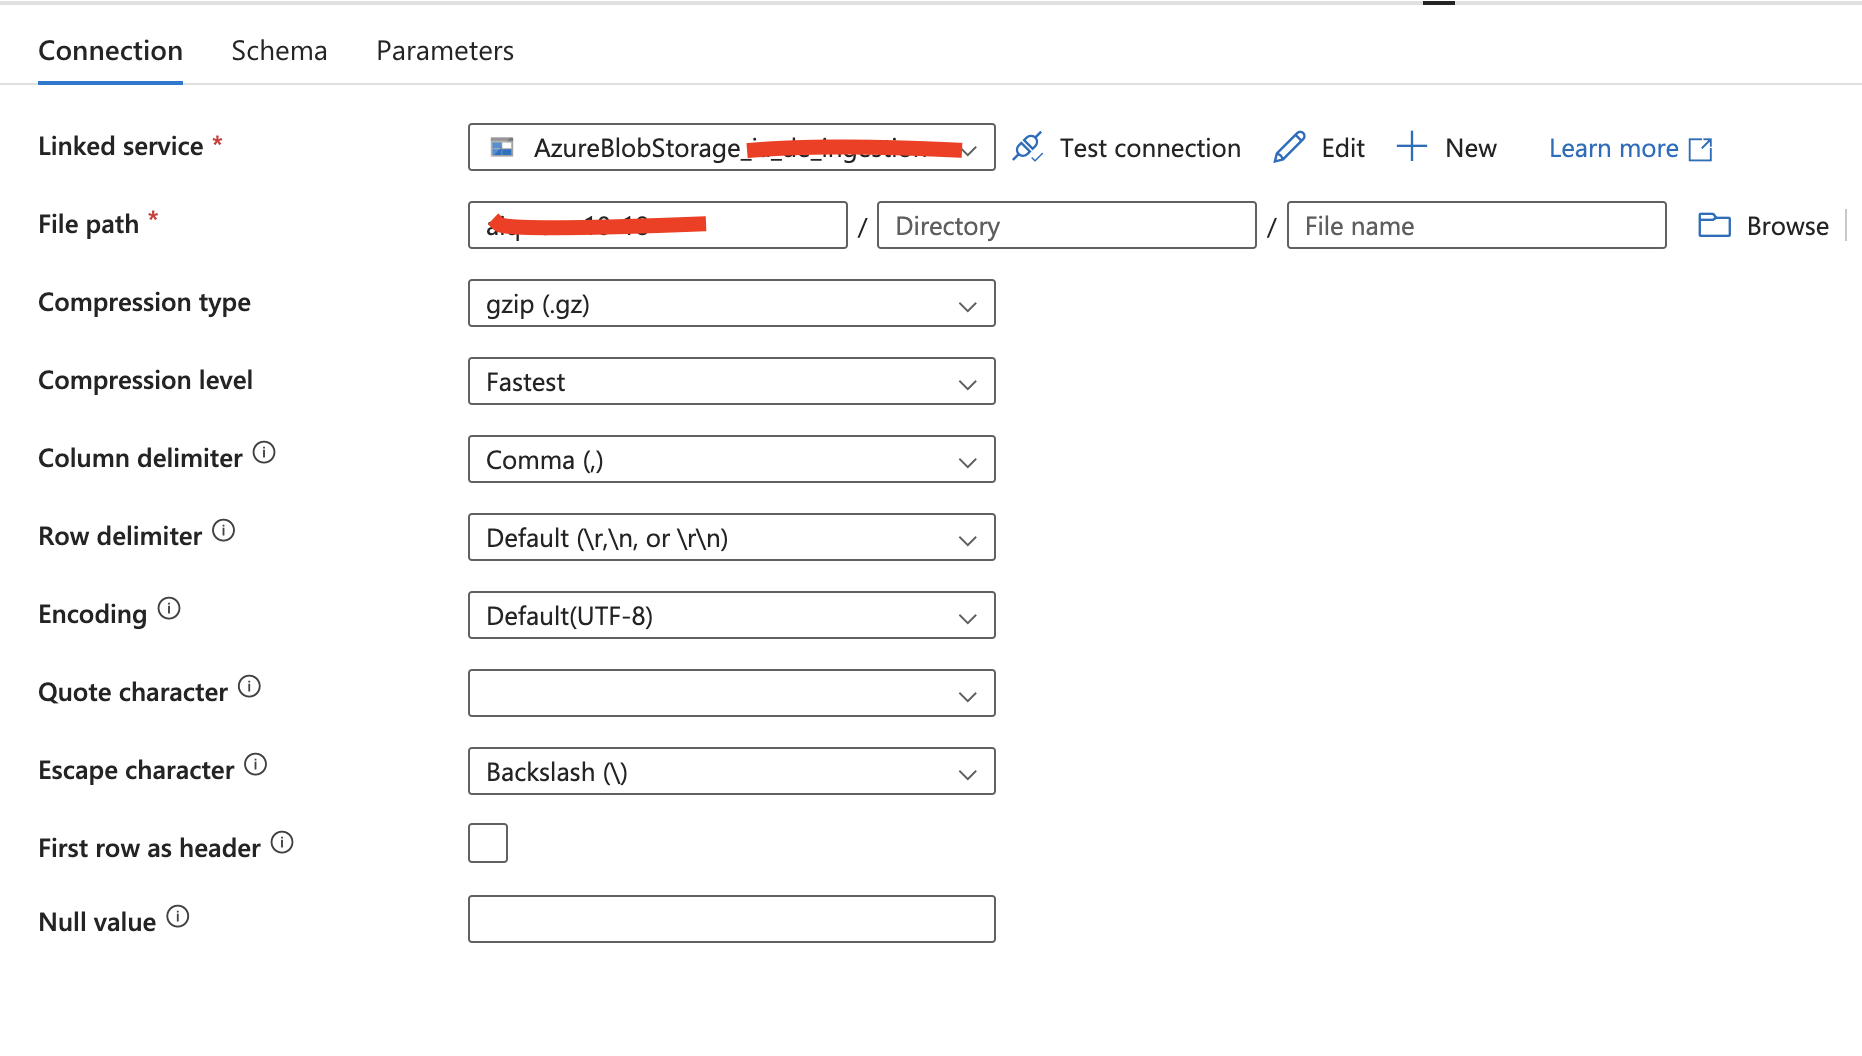This screenshot has width=1862, height=1056.
Task: Click the Null value info icon
Action: [179, 915]
